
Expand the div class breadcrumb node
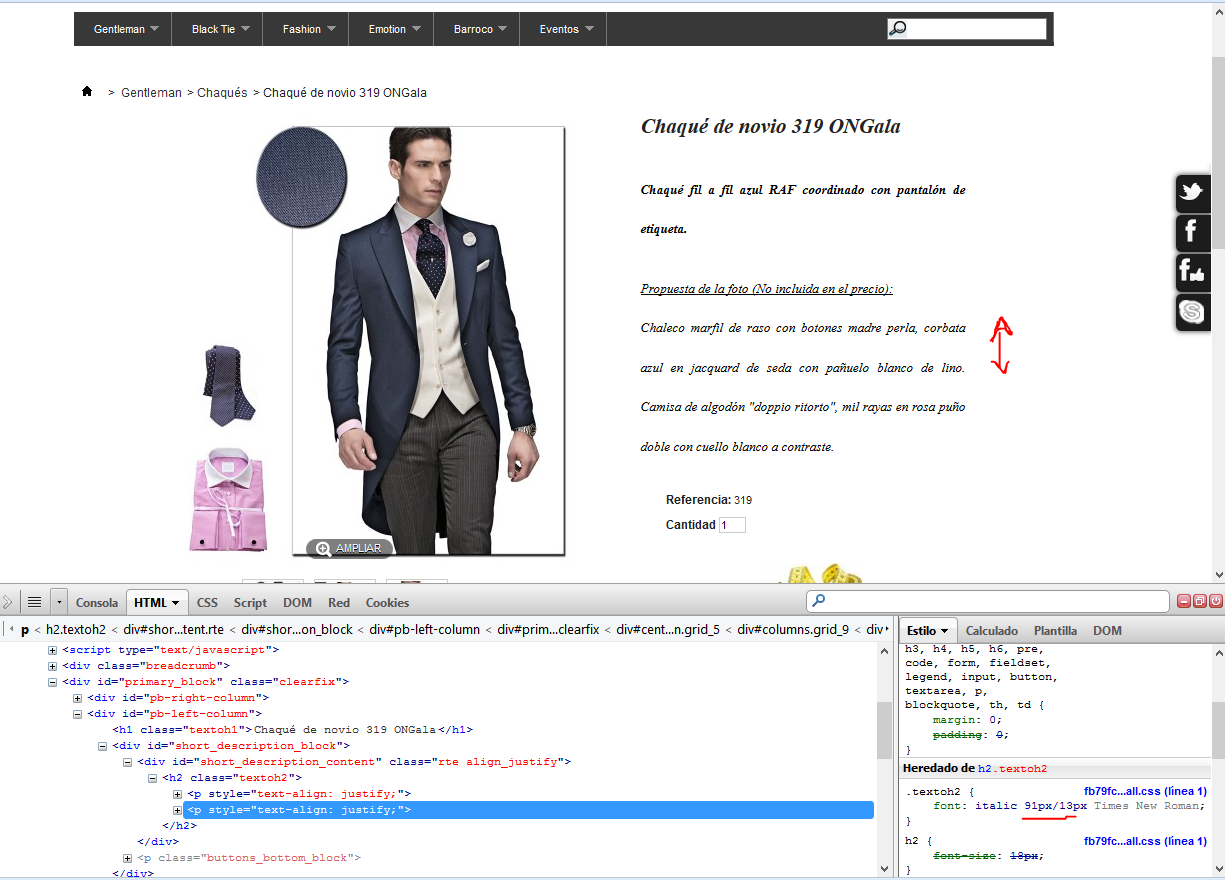(x=53, y=666)
